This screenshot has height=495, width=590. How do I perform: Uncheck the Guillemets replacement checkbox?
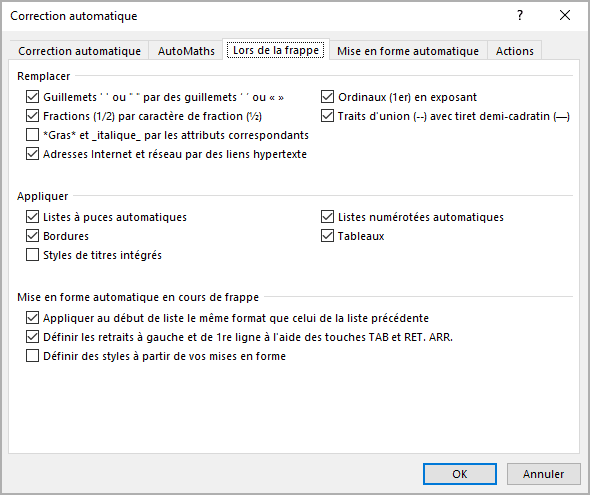(32, 97)
